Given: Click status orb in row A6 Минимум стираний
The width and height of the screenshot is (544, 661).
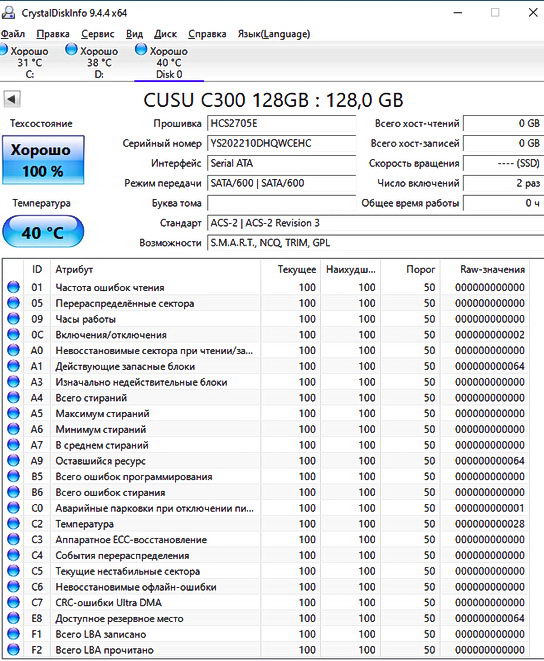Looking at the screenshot, I should [13, 429].
